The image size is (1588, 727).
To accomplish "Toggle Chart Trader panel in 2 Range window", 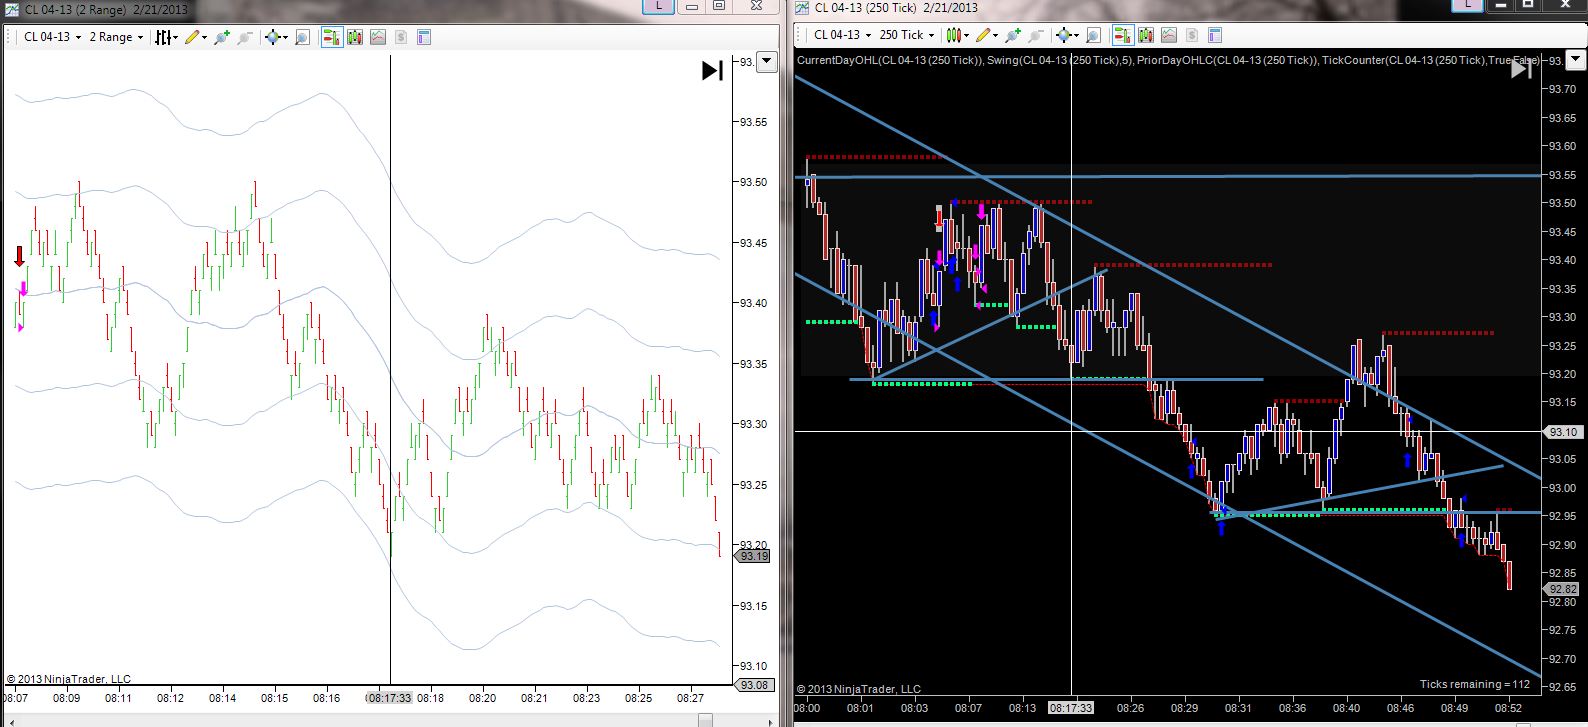I will point(331,37).
